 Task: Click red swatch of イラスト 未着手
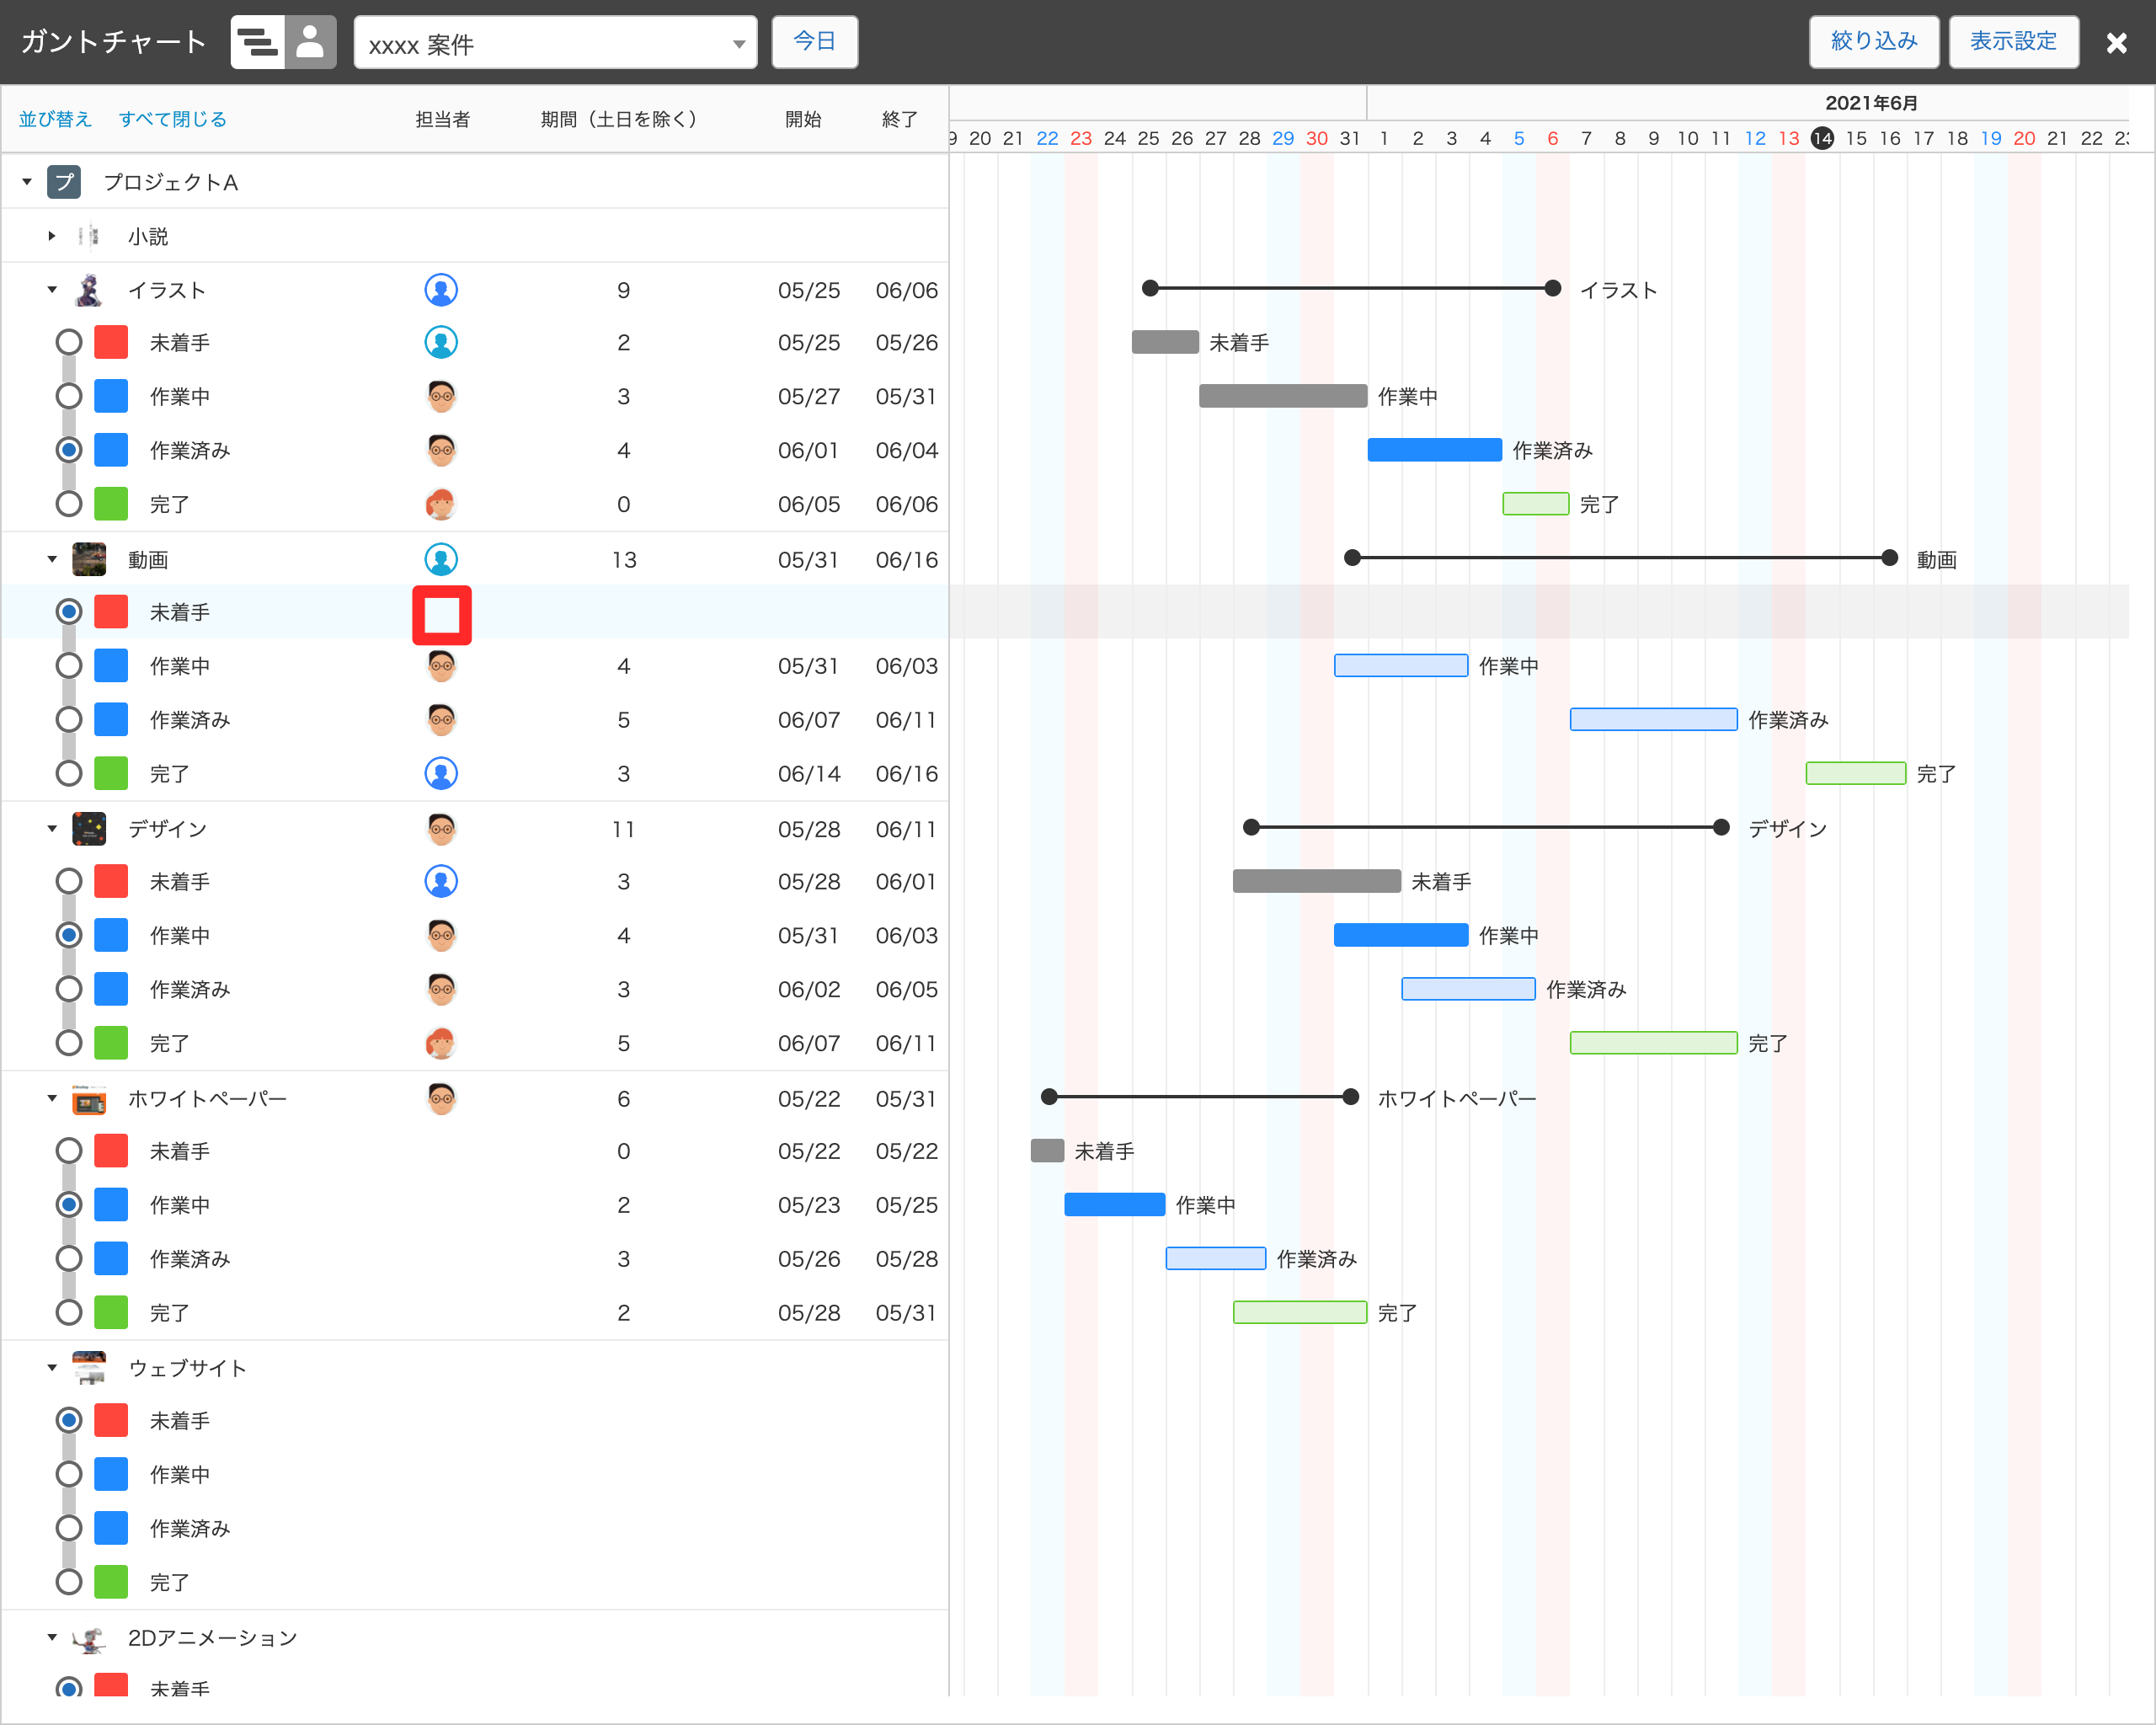[111, 342]
